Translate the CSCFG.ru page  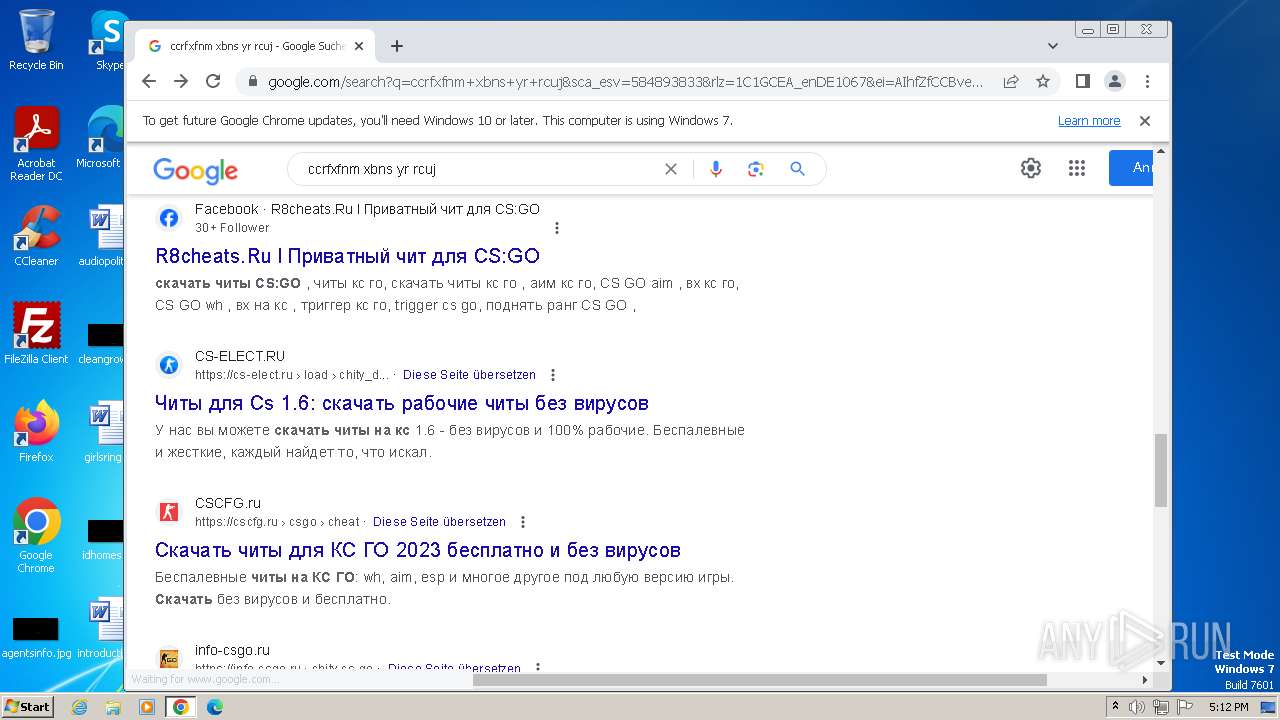(x=439, y=522)
